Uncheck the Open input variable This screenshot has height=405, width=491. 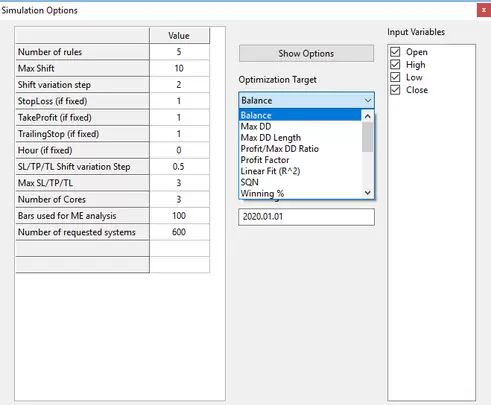[x=395, y=52]
